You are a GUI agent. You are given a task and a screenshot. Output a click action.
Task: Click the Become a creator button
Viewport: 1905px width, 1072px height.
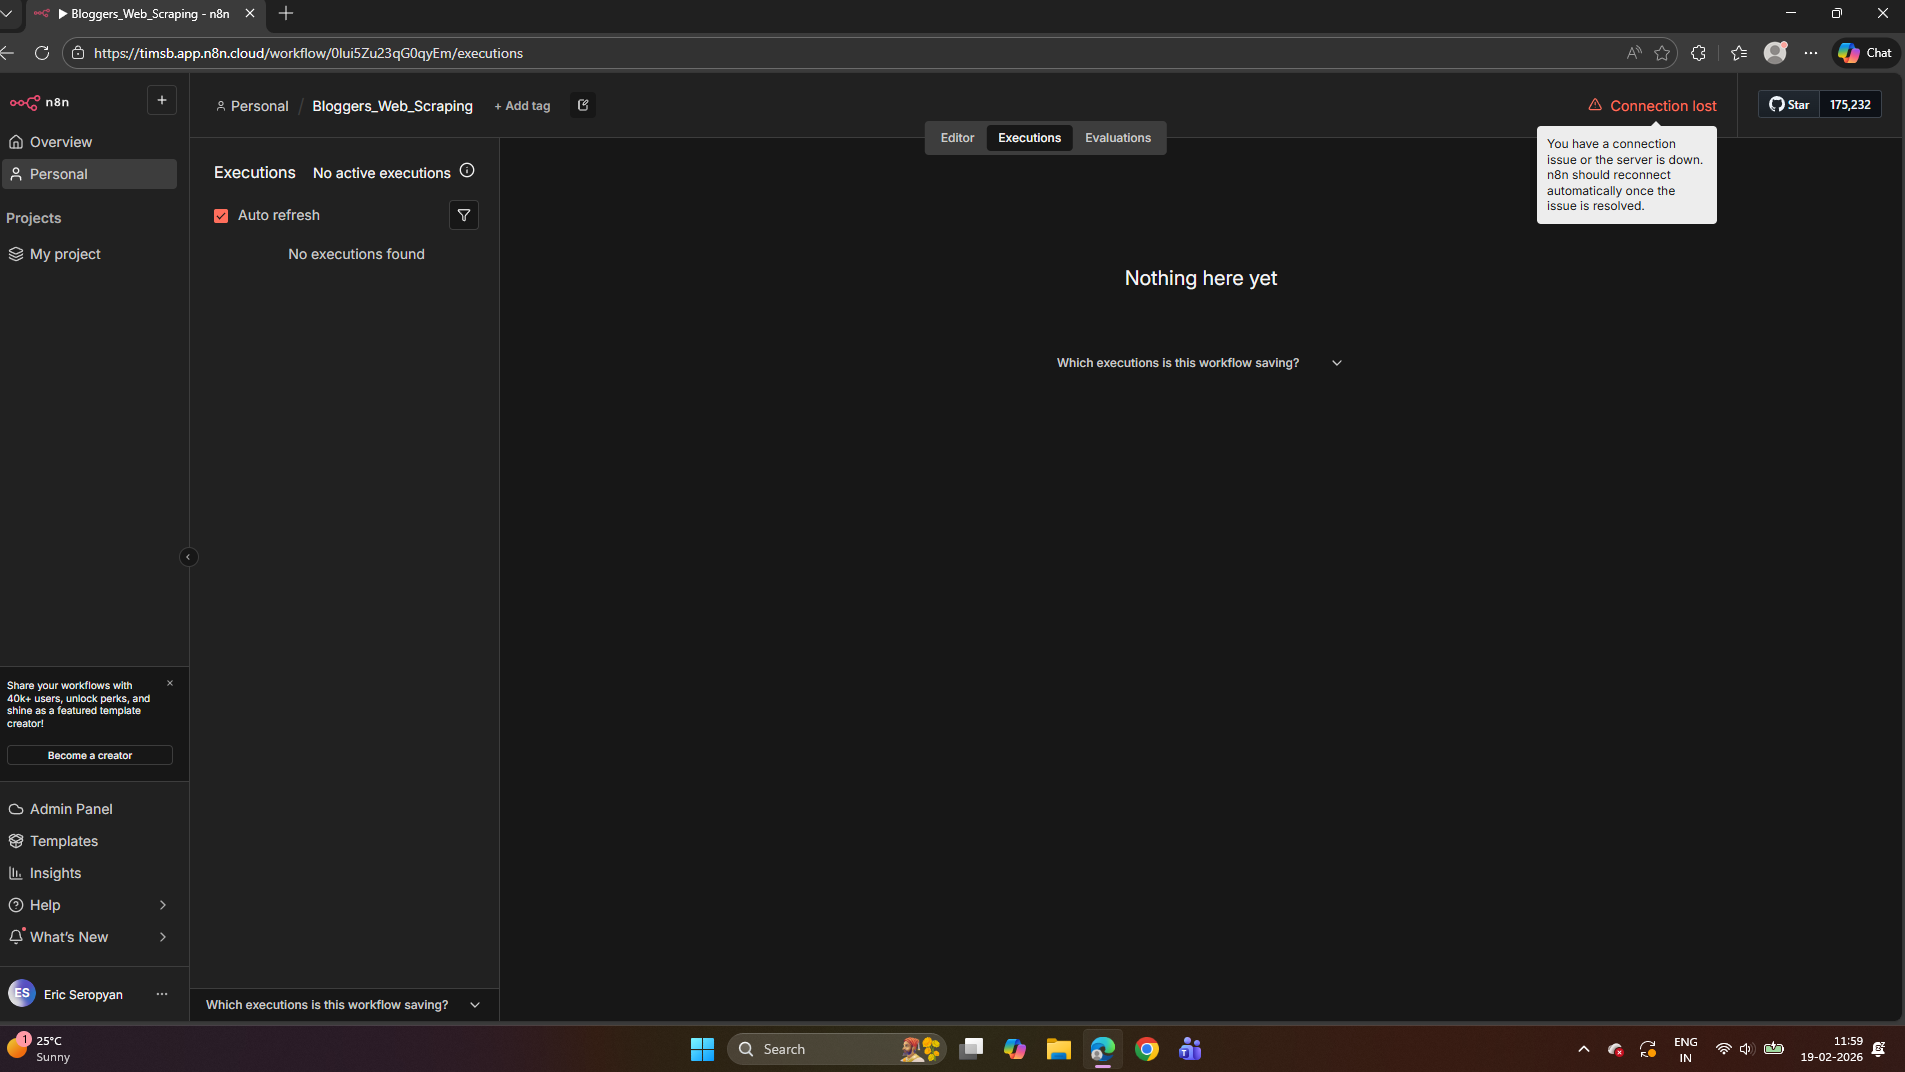click(90, 755)
